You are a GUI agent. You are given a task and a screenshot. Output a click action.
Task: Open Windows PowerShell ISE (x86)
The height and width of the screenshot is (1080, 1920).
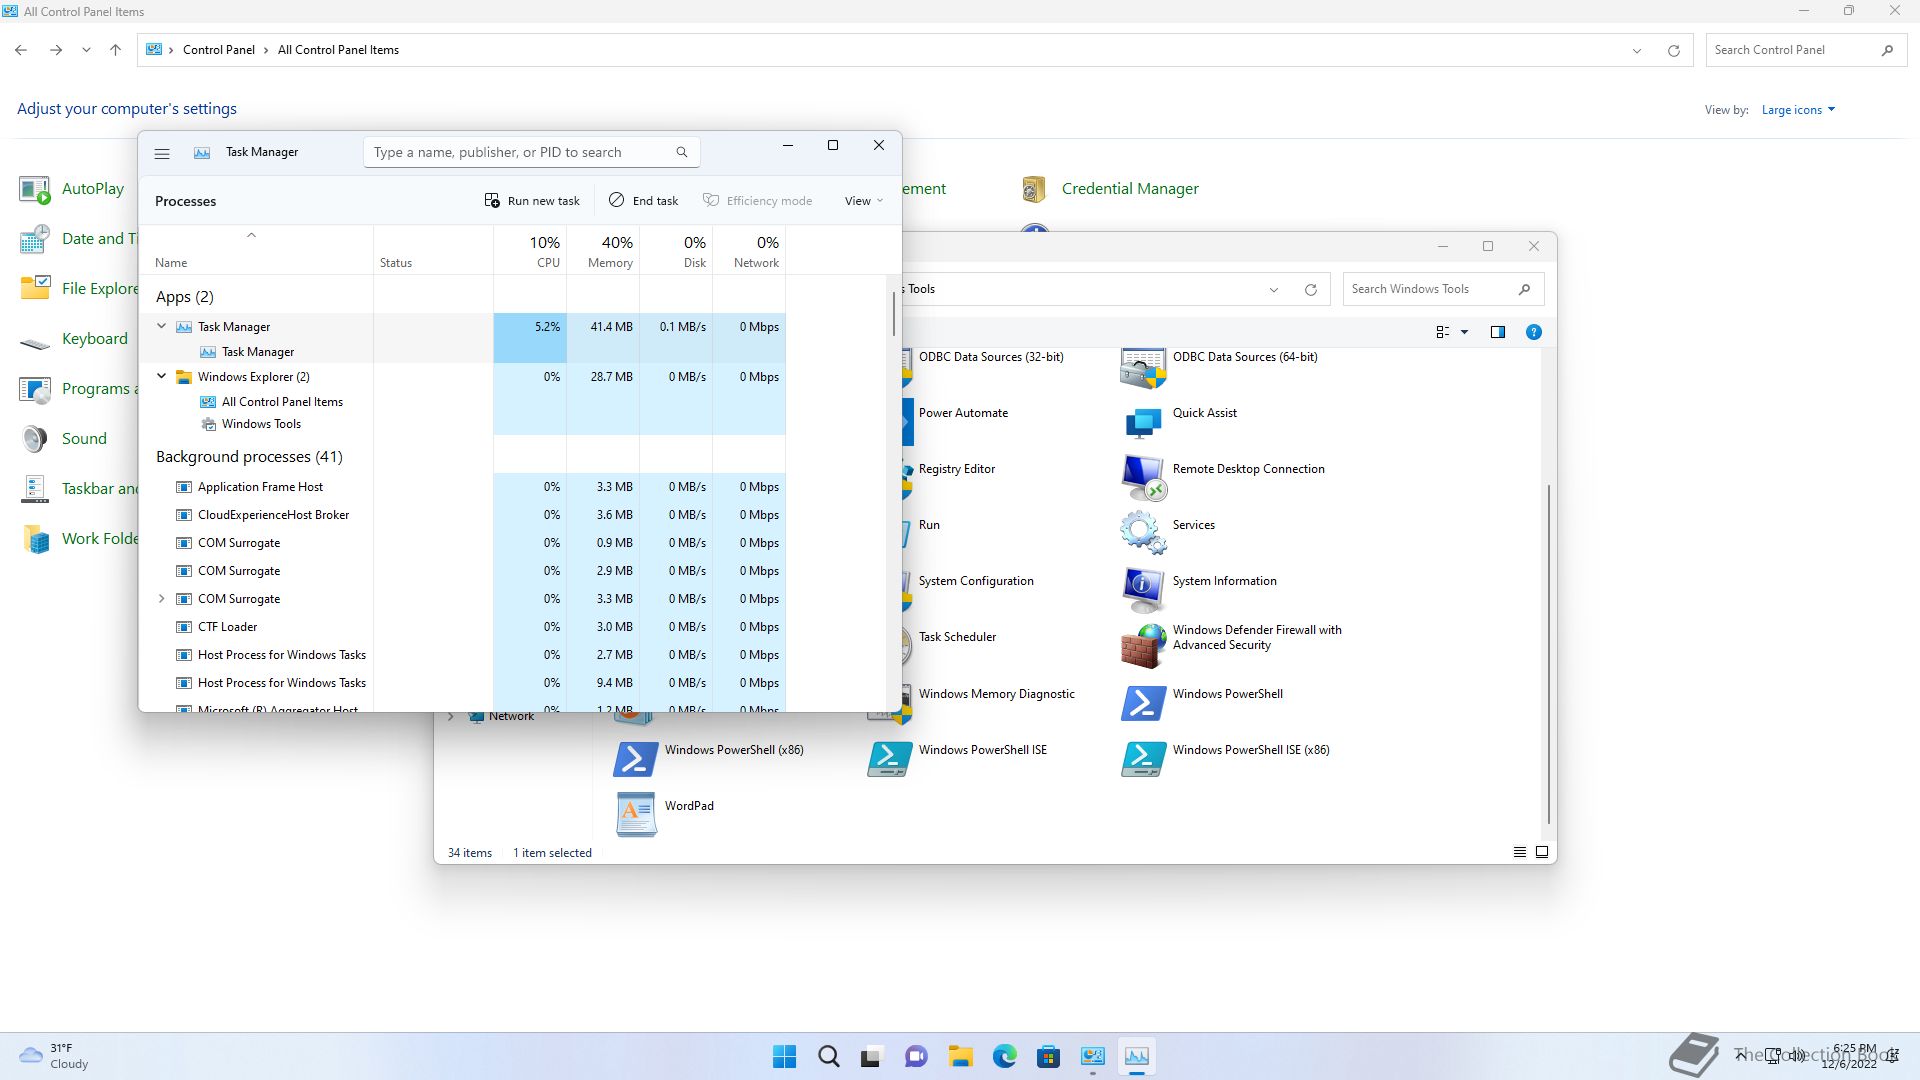click(x=1226, y=759)
